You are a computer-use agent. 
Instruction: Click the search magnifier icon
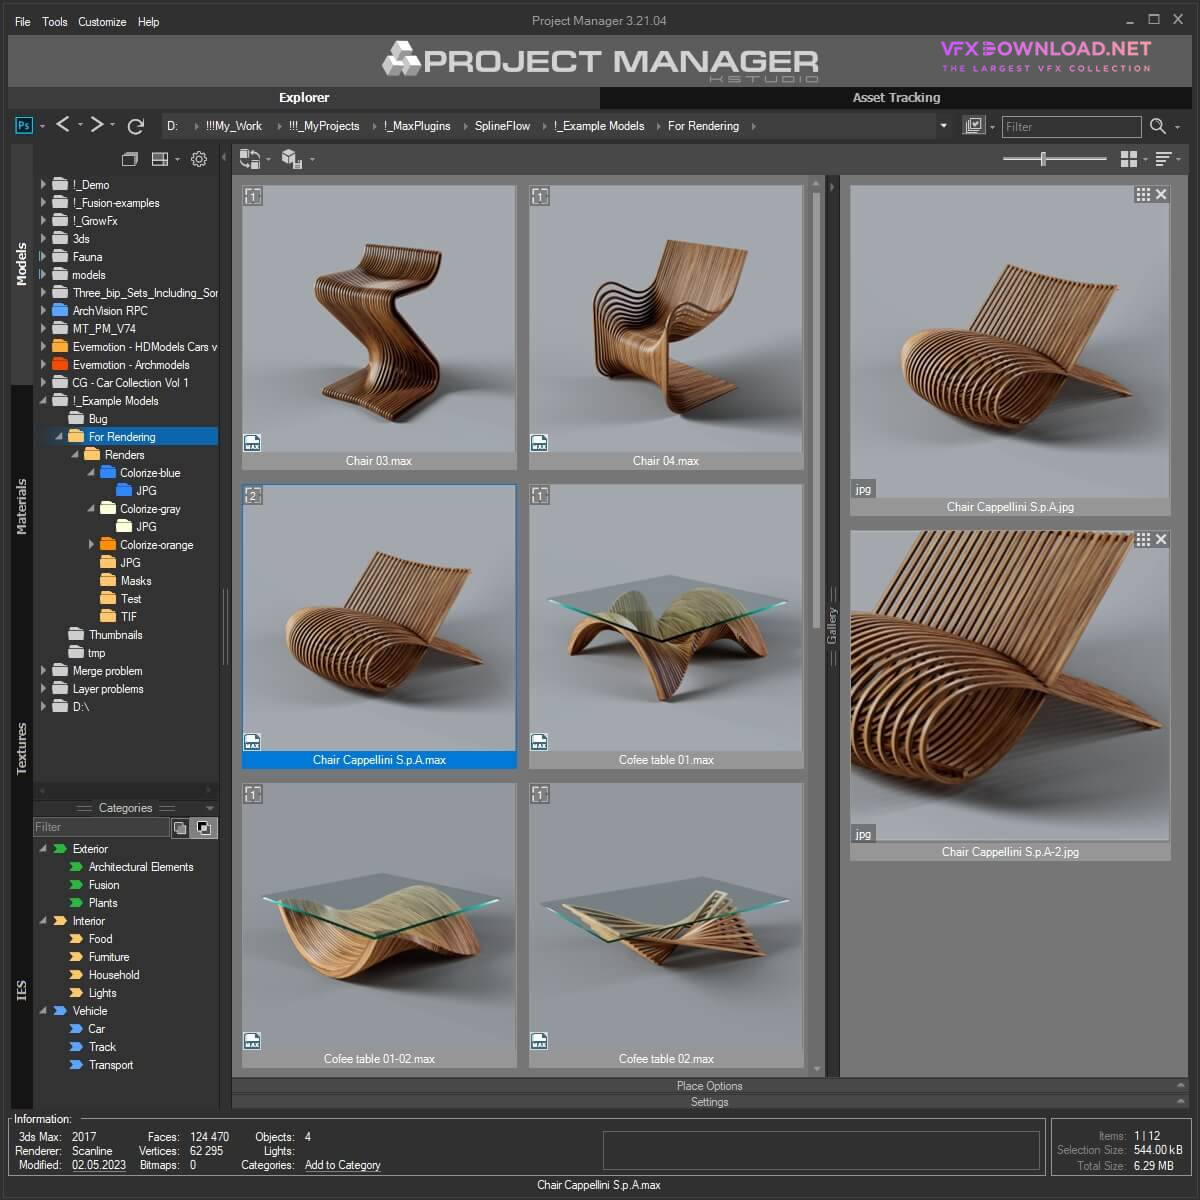(x=1157, y=126)
